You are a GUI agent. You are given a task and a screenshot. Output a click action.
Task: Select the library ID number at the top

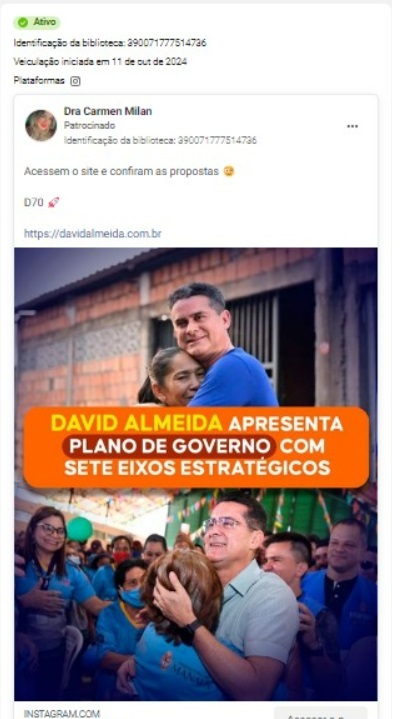pos(166,43)
